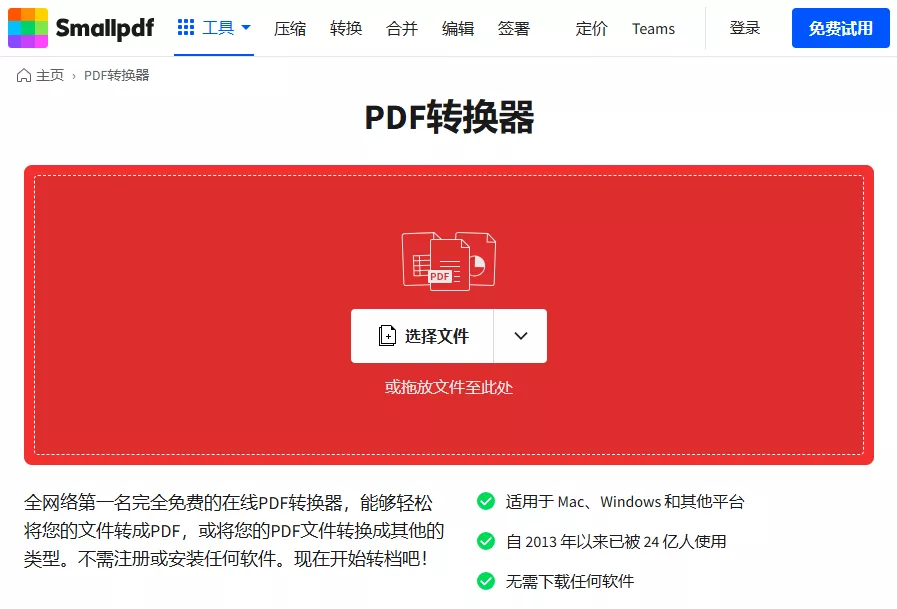
Task: Select the 签署 tool in the navigation
Action: (513, 29)
